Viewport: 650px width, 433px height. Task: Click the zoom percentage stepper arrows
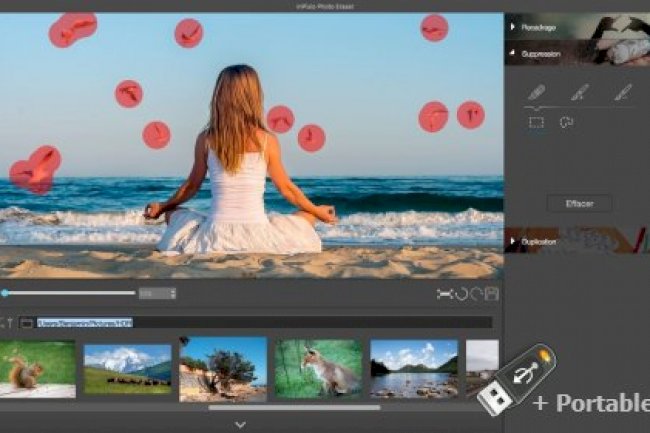tap(174, 293)
